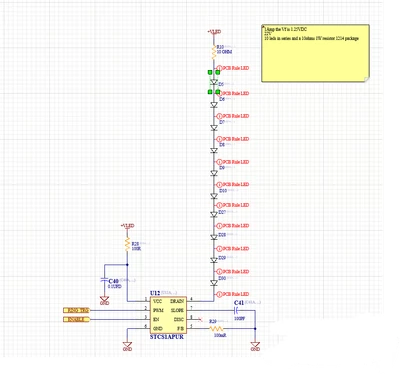Select the U12 STCS1APUR chip body

click(168, 315)
